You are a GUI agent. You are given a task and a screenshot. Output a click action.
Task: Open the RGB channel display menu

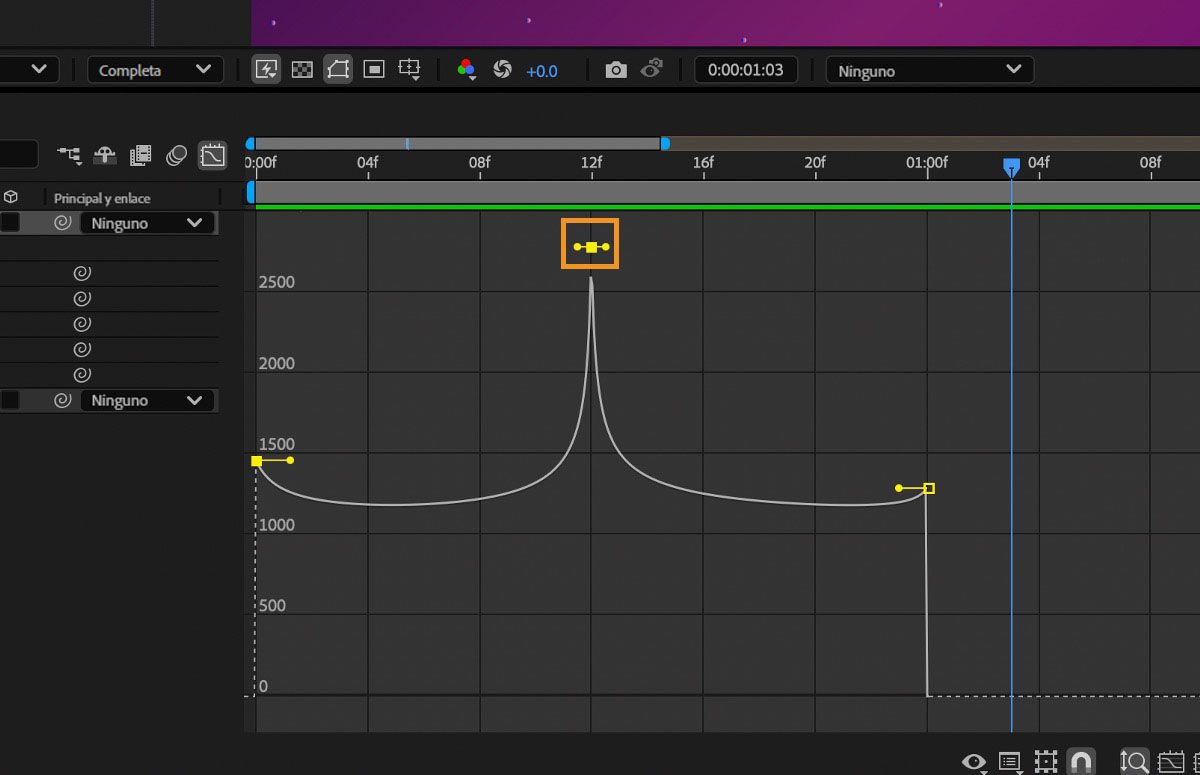coord(466,70)
